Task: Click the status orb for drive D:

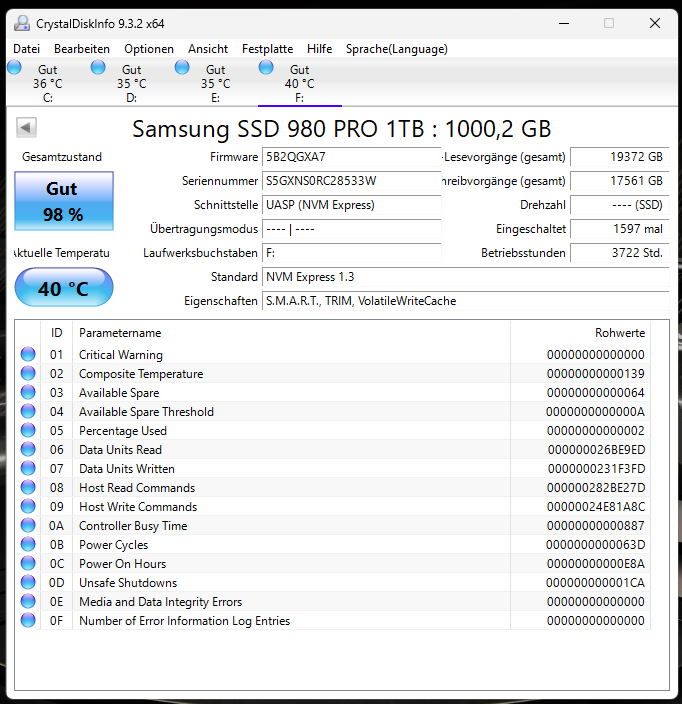Action: pyautogui.click(x=98, y=67)
